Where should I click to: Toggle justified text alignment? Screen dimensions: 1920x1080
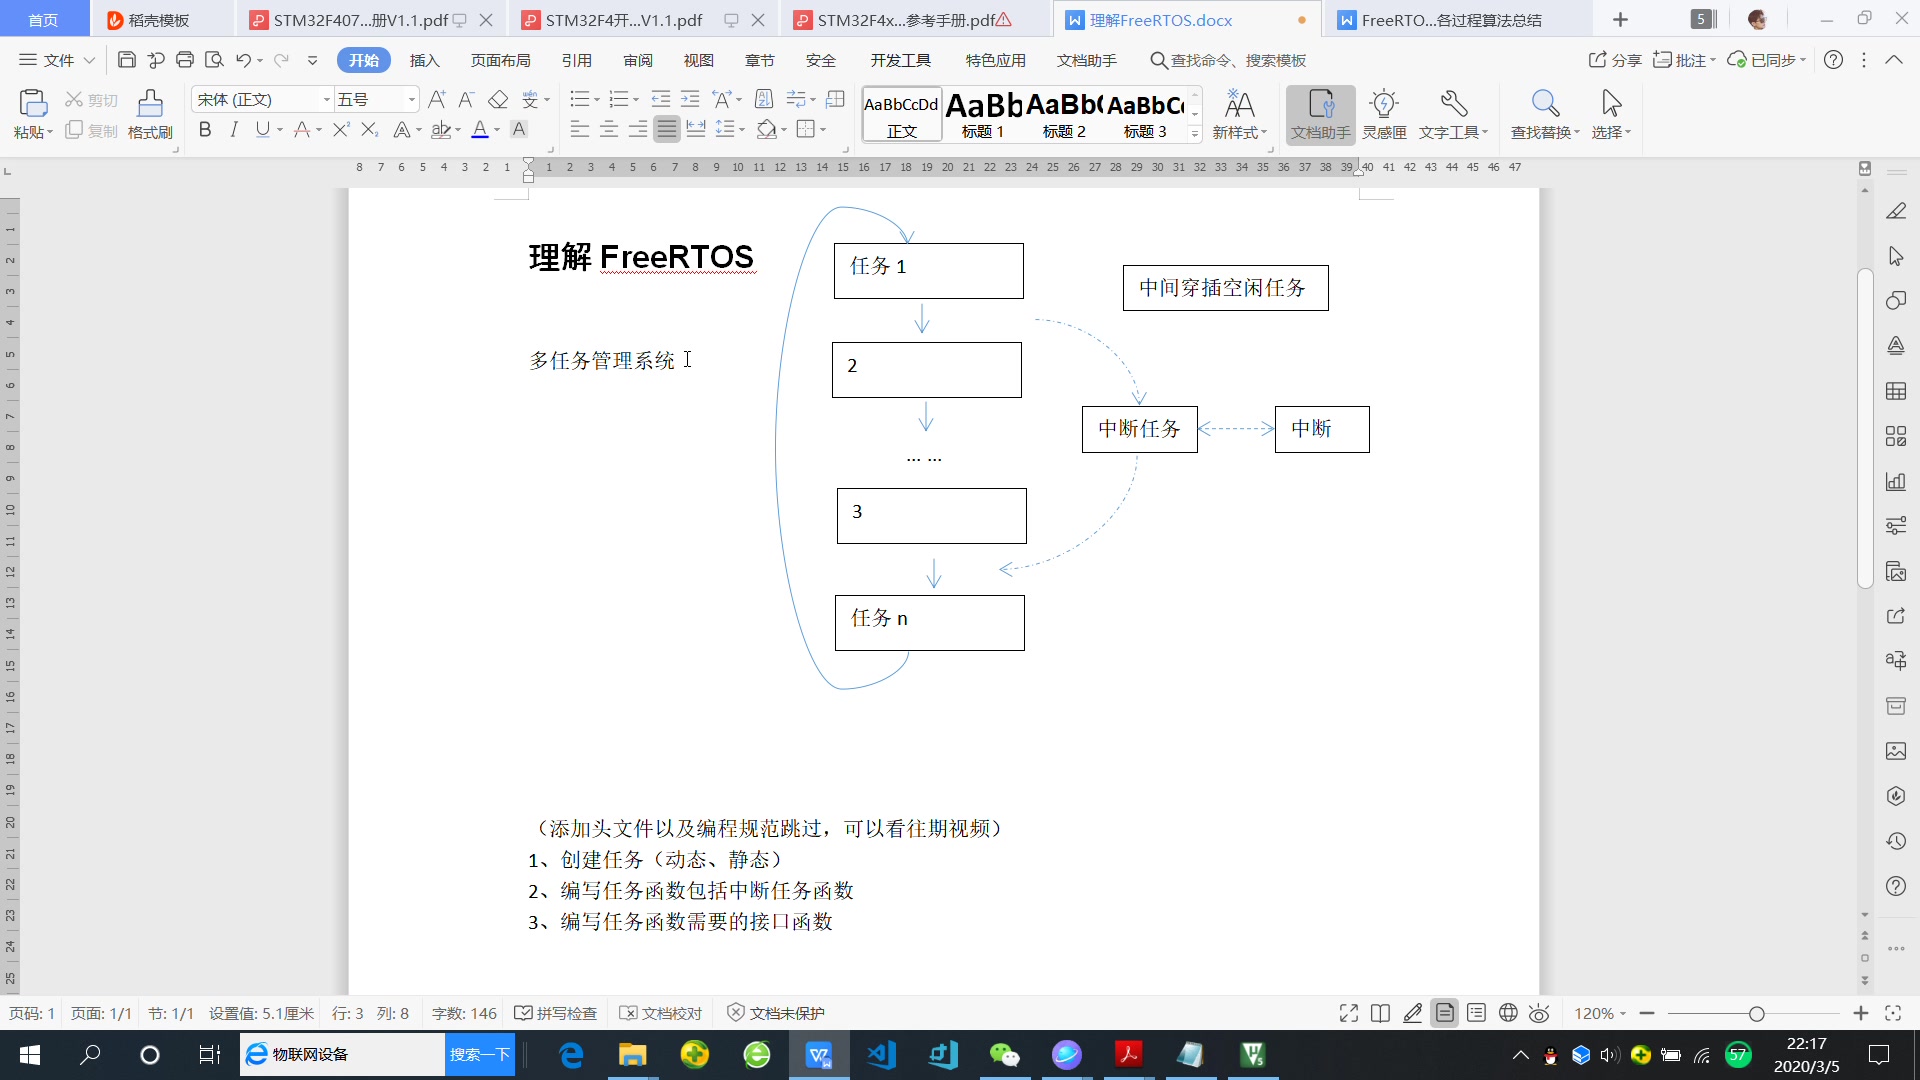coord(666,129)
